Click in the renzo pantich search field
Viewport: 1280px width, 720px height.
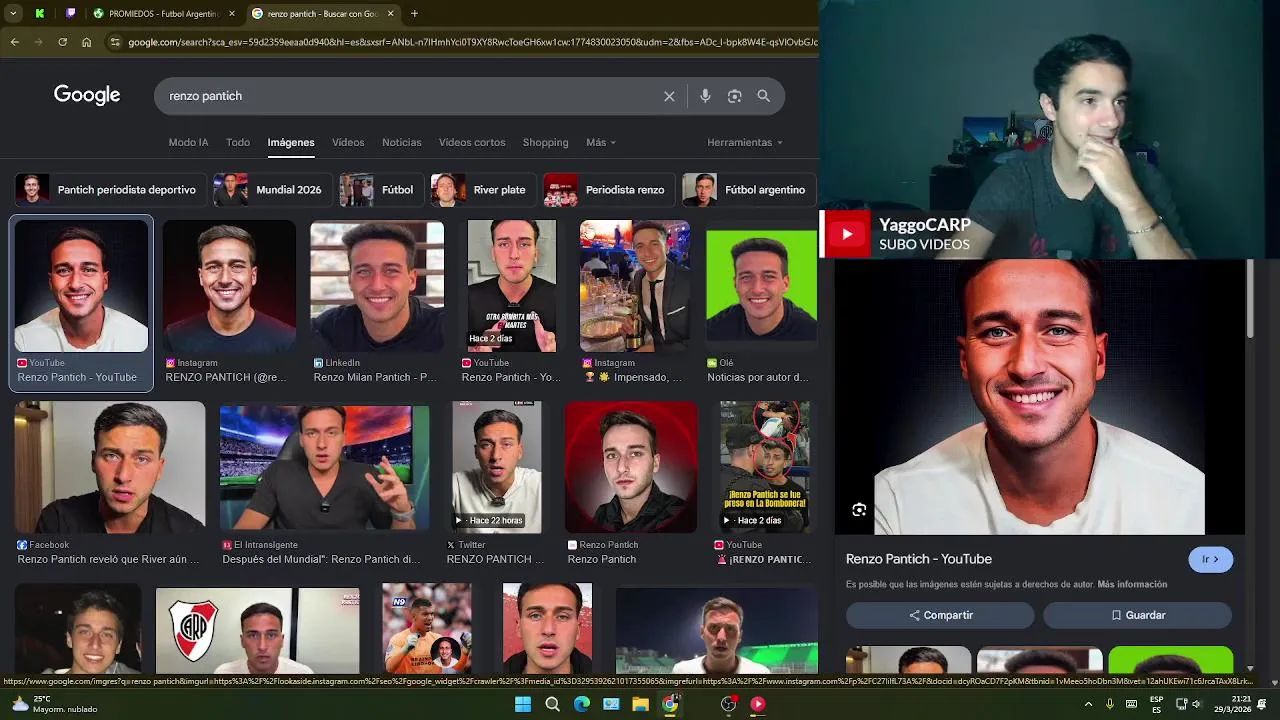[410, 96]
